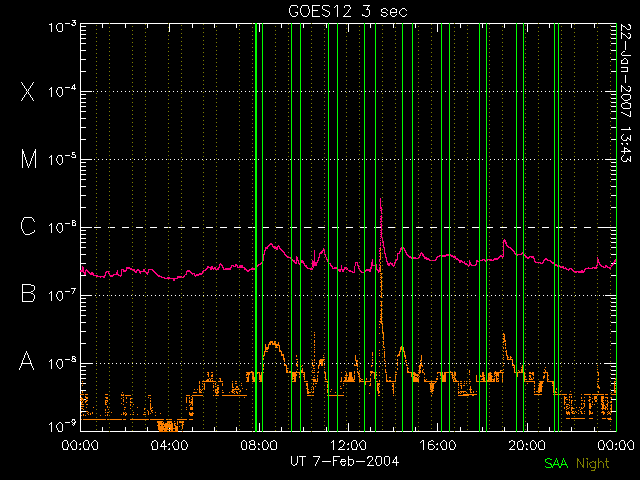Click the Night legend label
The width and height of the screenshot is (640, 480).
[x=593, y=464]
